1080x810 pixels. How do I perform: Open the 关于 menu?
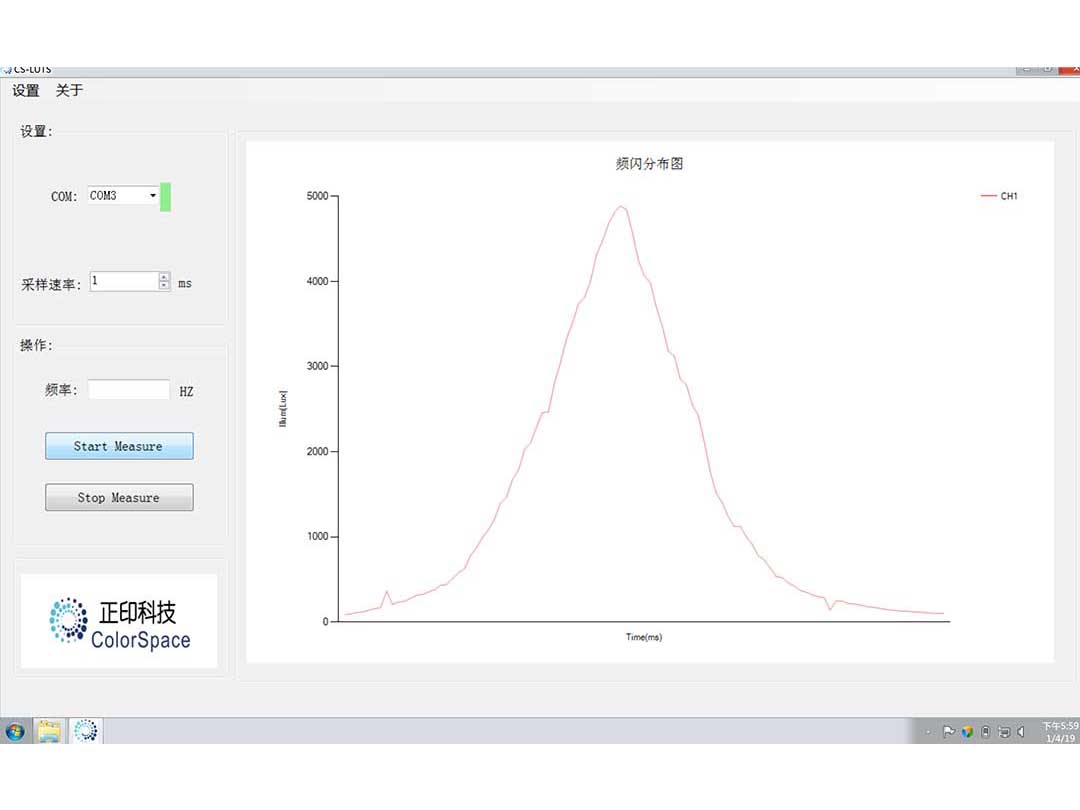click(69, 91)
